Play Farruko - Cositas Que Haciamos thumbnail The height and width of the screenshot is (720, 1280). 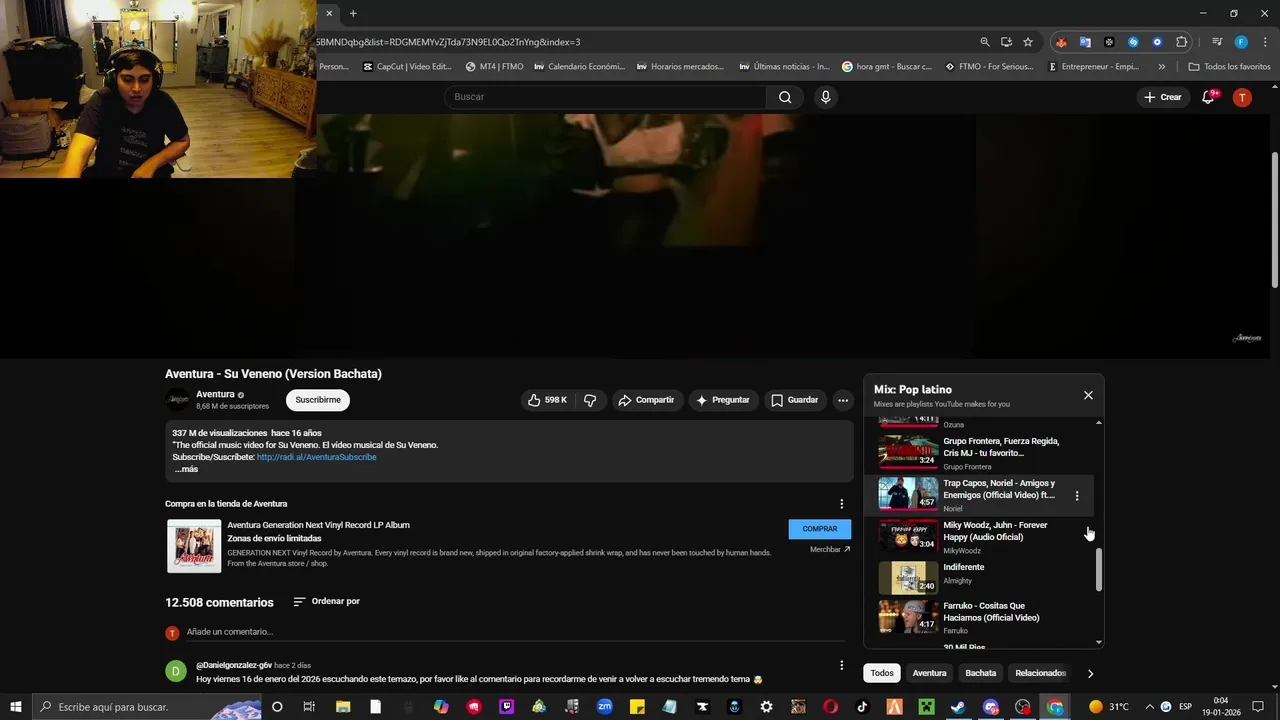click(908, 616)
